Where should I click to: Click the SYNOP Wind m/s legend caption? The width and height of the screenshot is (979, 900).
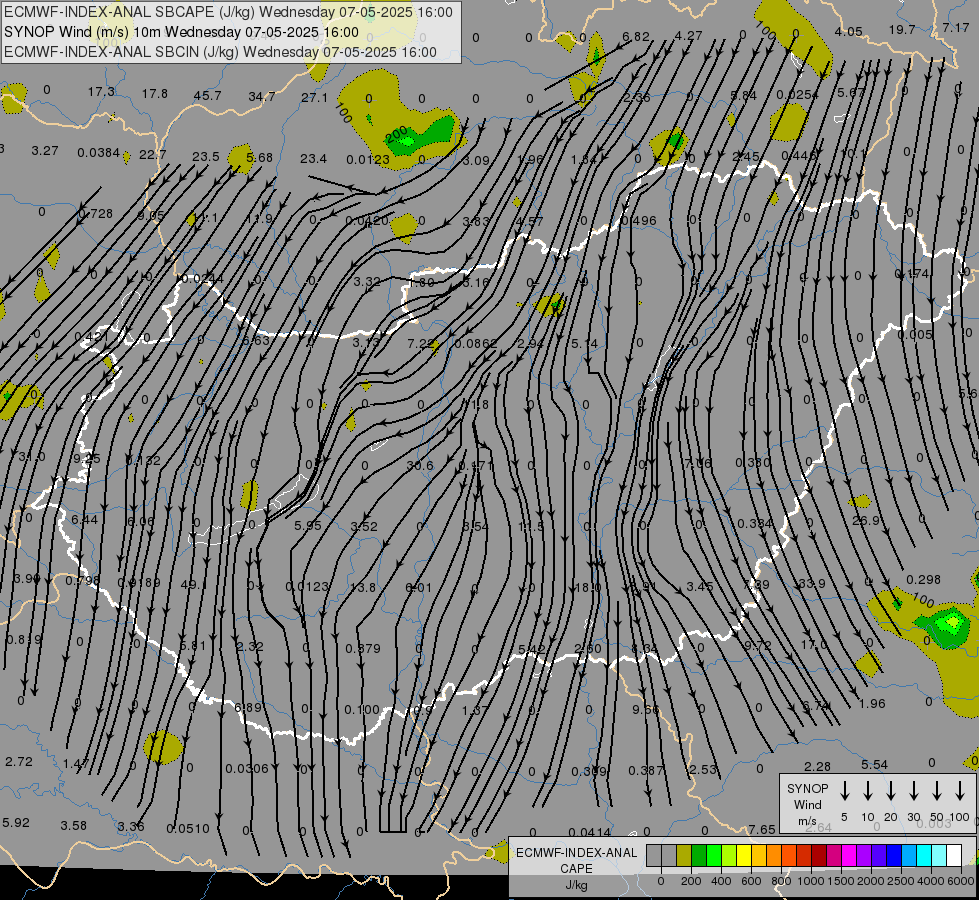point(807,804)
